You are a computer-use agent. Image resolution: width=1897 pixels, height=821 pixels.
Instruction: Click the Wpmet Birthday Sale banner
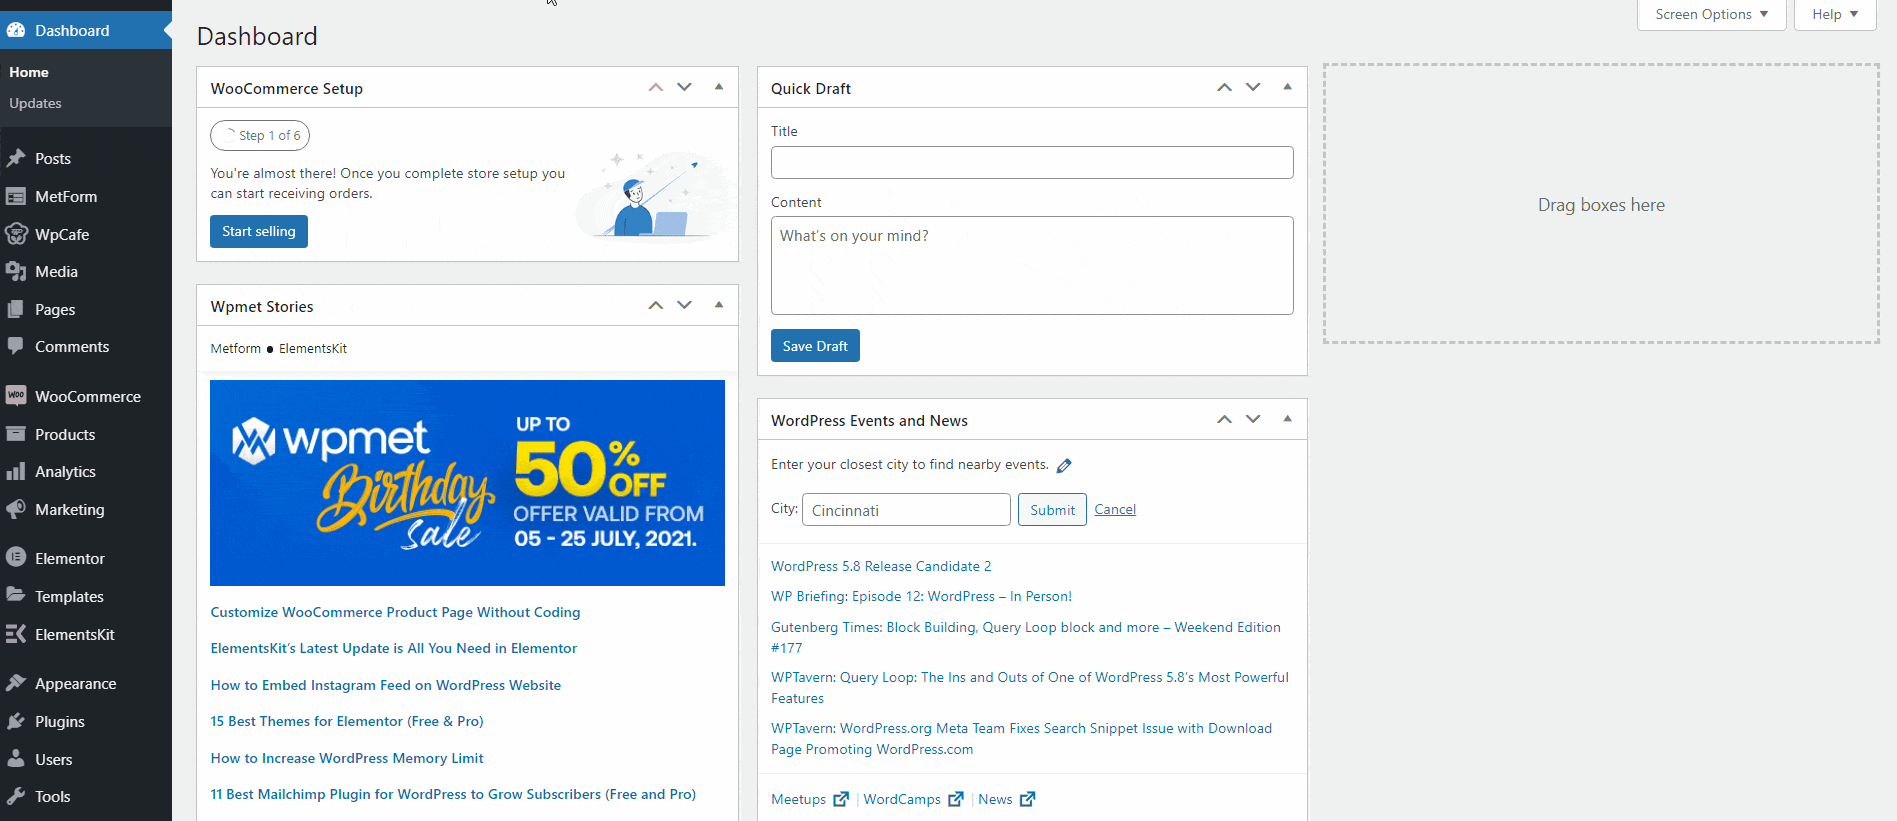pyautogui.click(x=467, y=483)
